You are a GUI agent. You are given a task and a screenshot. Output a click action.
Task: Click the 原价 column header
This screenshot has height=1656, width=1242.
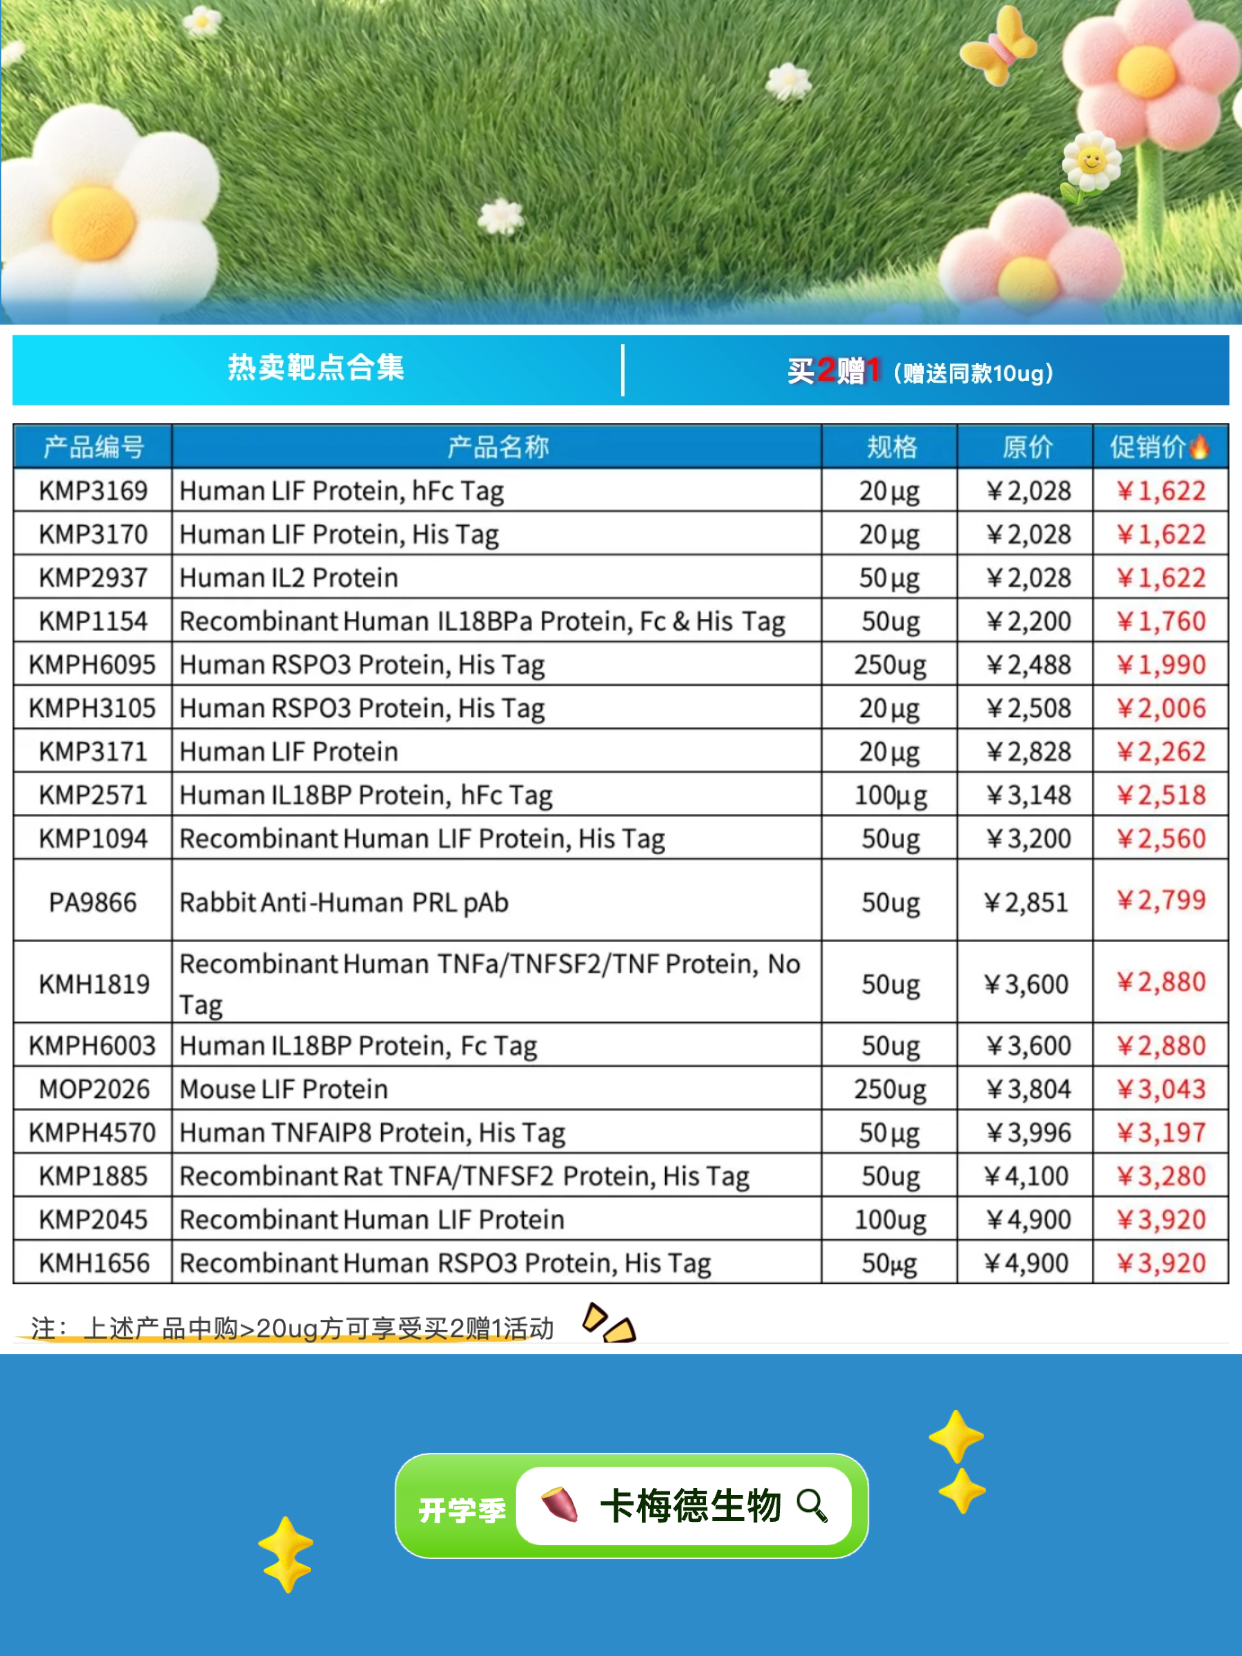pos(1026,447)
